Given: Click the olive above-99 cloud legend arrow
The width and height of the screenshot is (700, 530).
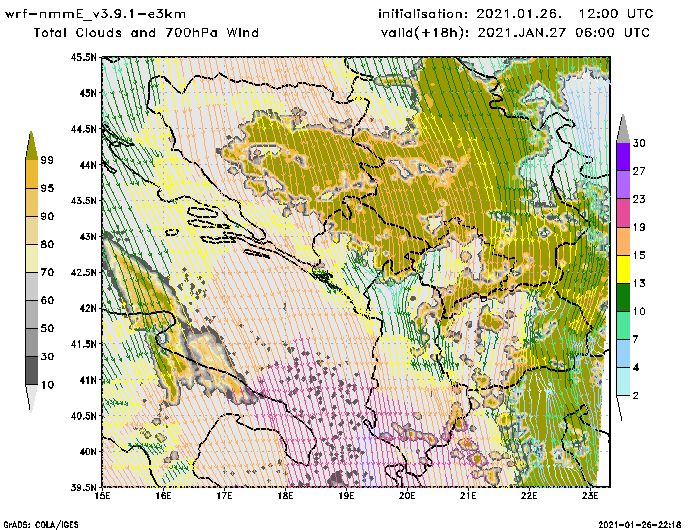Looking at the screenshot, I should pyautogui.click(x=31, y=146).
